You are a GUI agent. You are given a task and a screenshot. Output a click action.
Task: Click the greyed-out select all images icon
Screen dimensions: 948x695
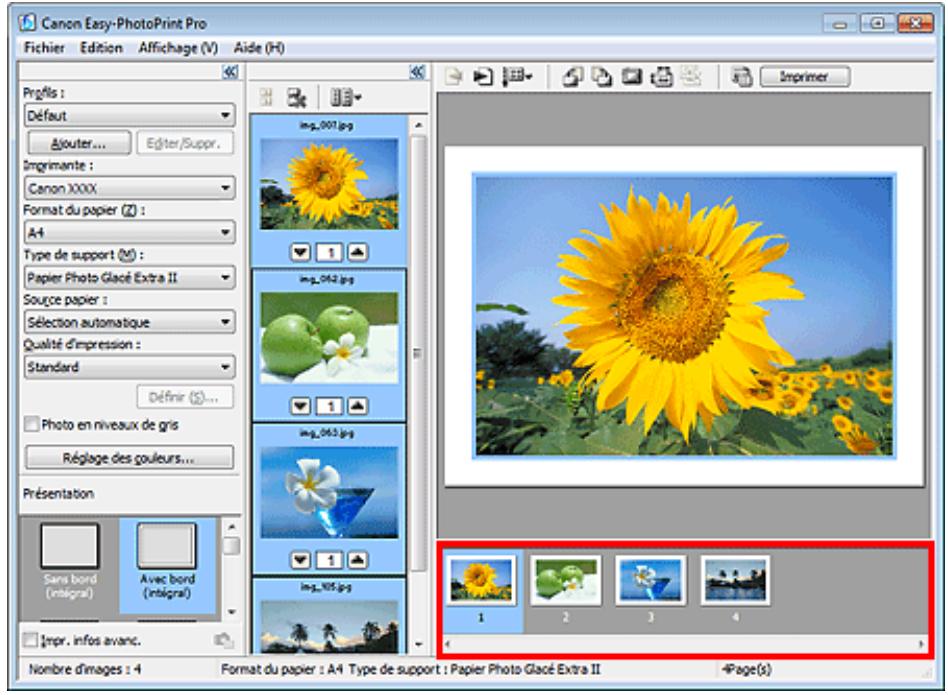[x=266, y=97]
